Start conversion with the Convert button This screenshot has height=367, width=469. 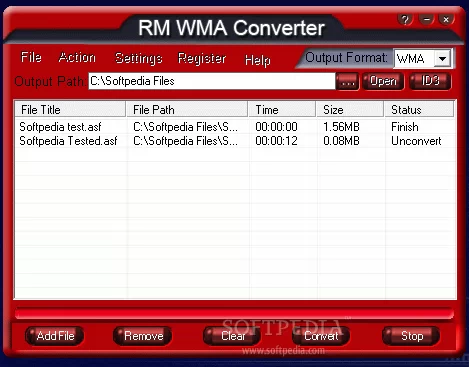click(321, 336)
